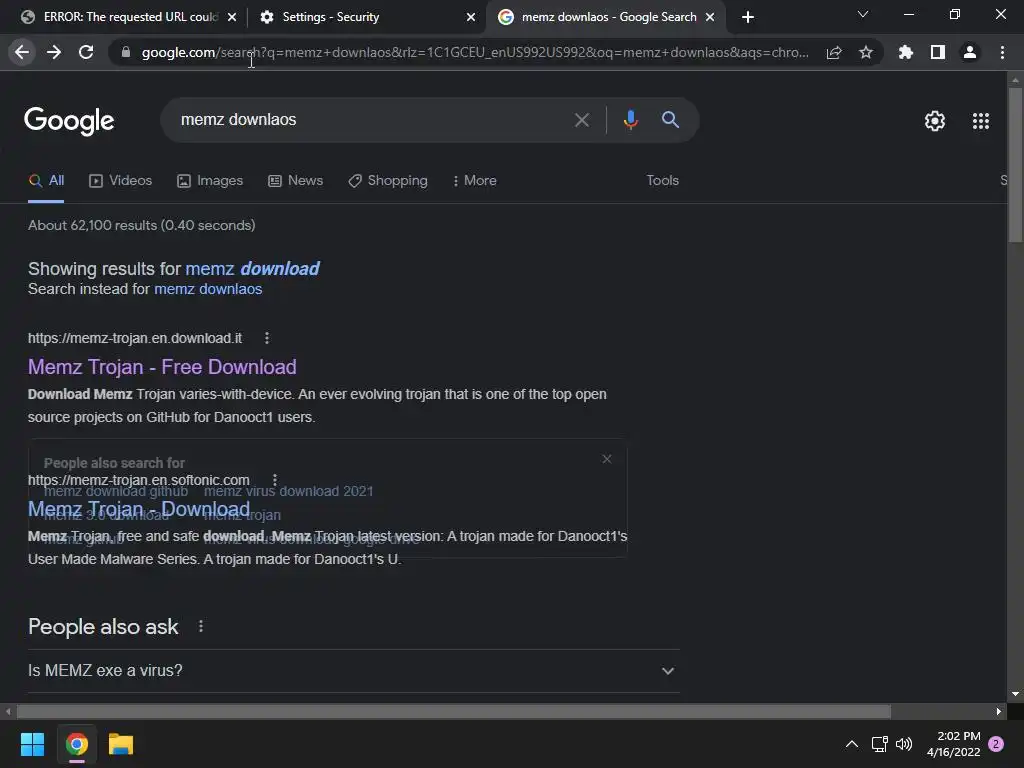
Task: Reload the current page
Action: coord(86,52)
